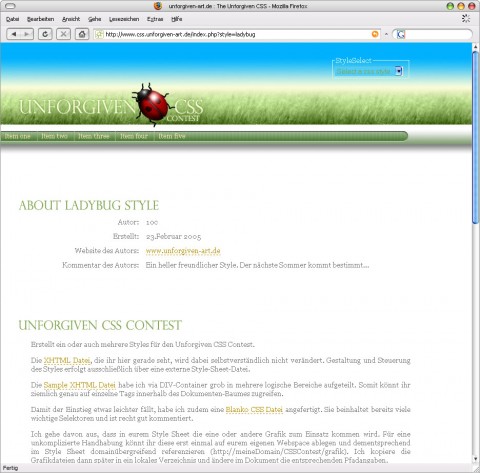Click the pill-shaped button in the title bar

point(11,6)
